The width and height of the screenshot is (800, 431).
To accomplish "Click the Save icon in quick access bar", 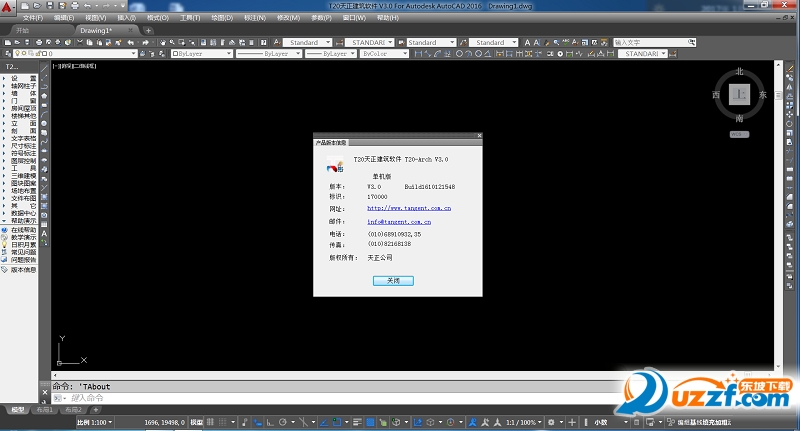I will pyautogui.click(x=50, y=6).
